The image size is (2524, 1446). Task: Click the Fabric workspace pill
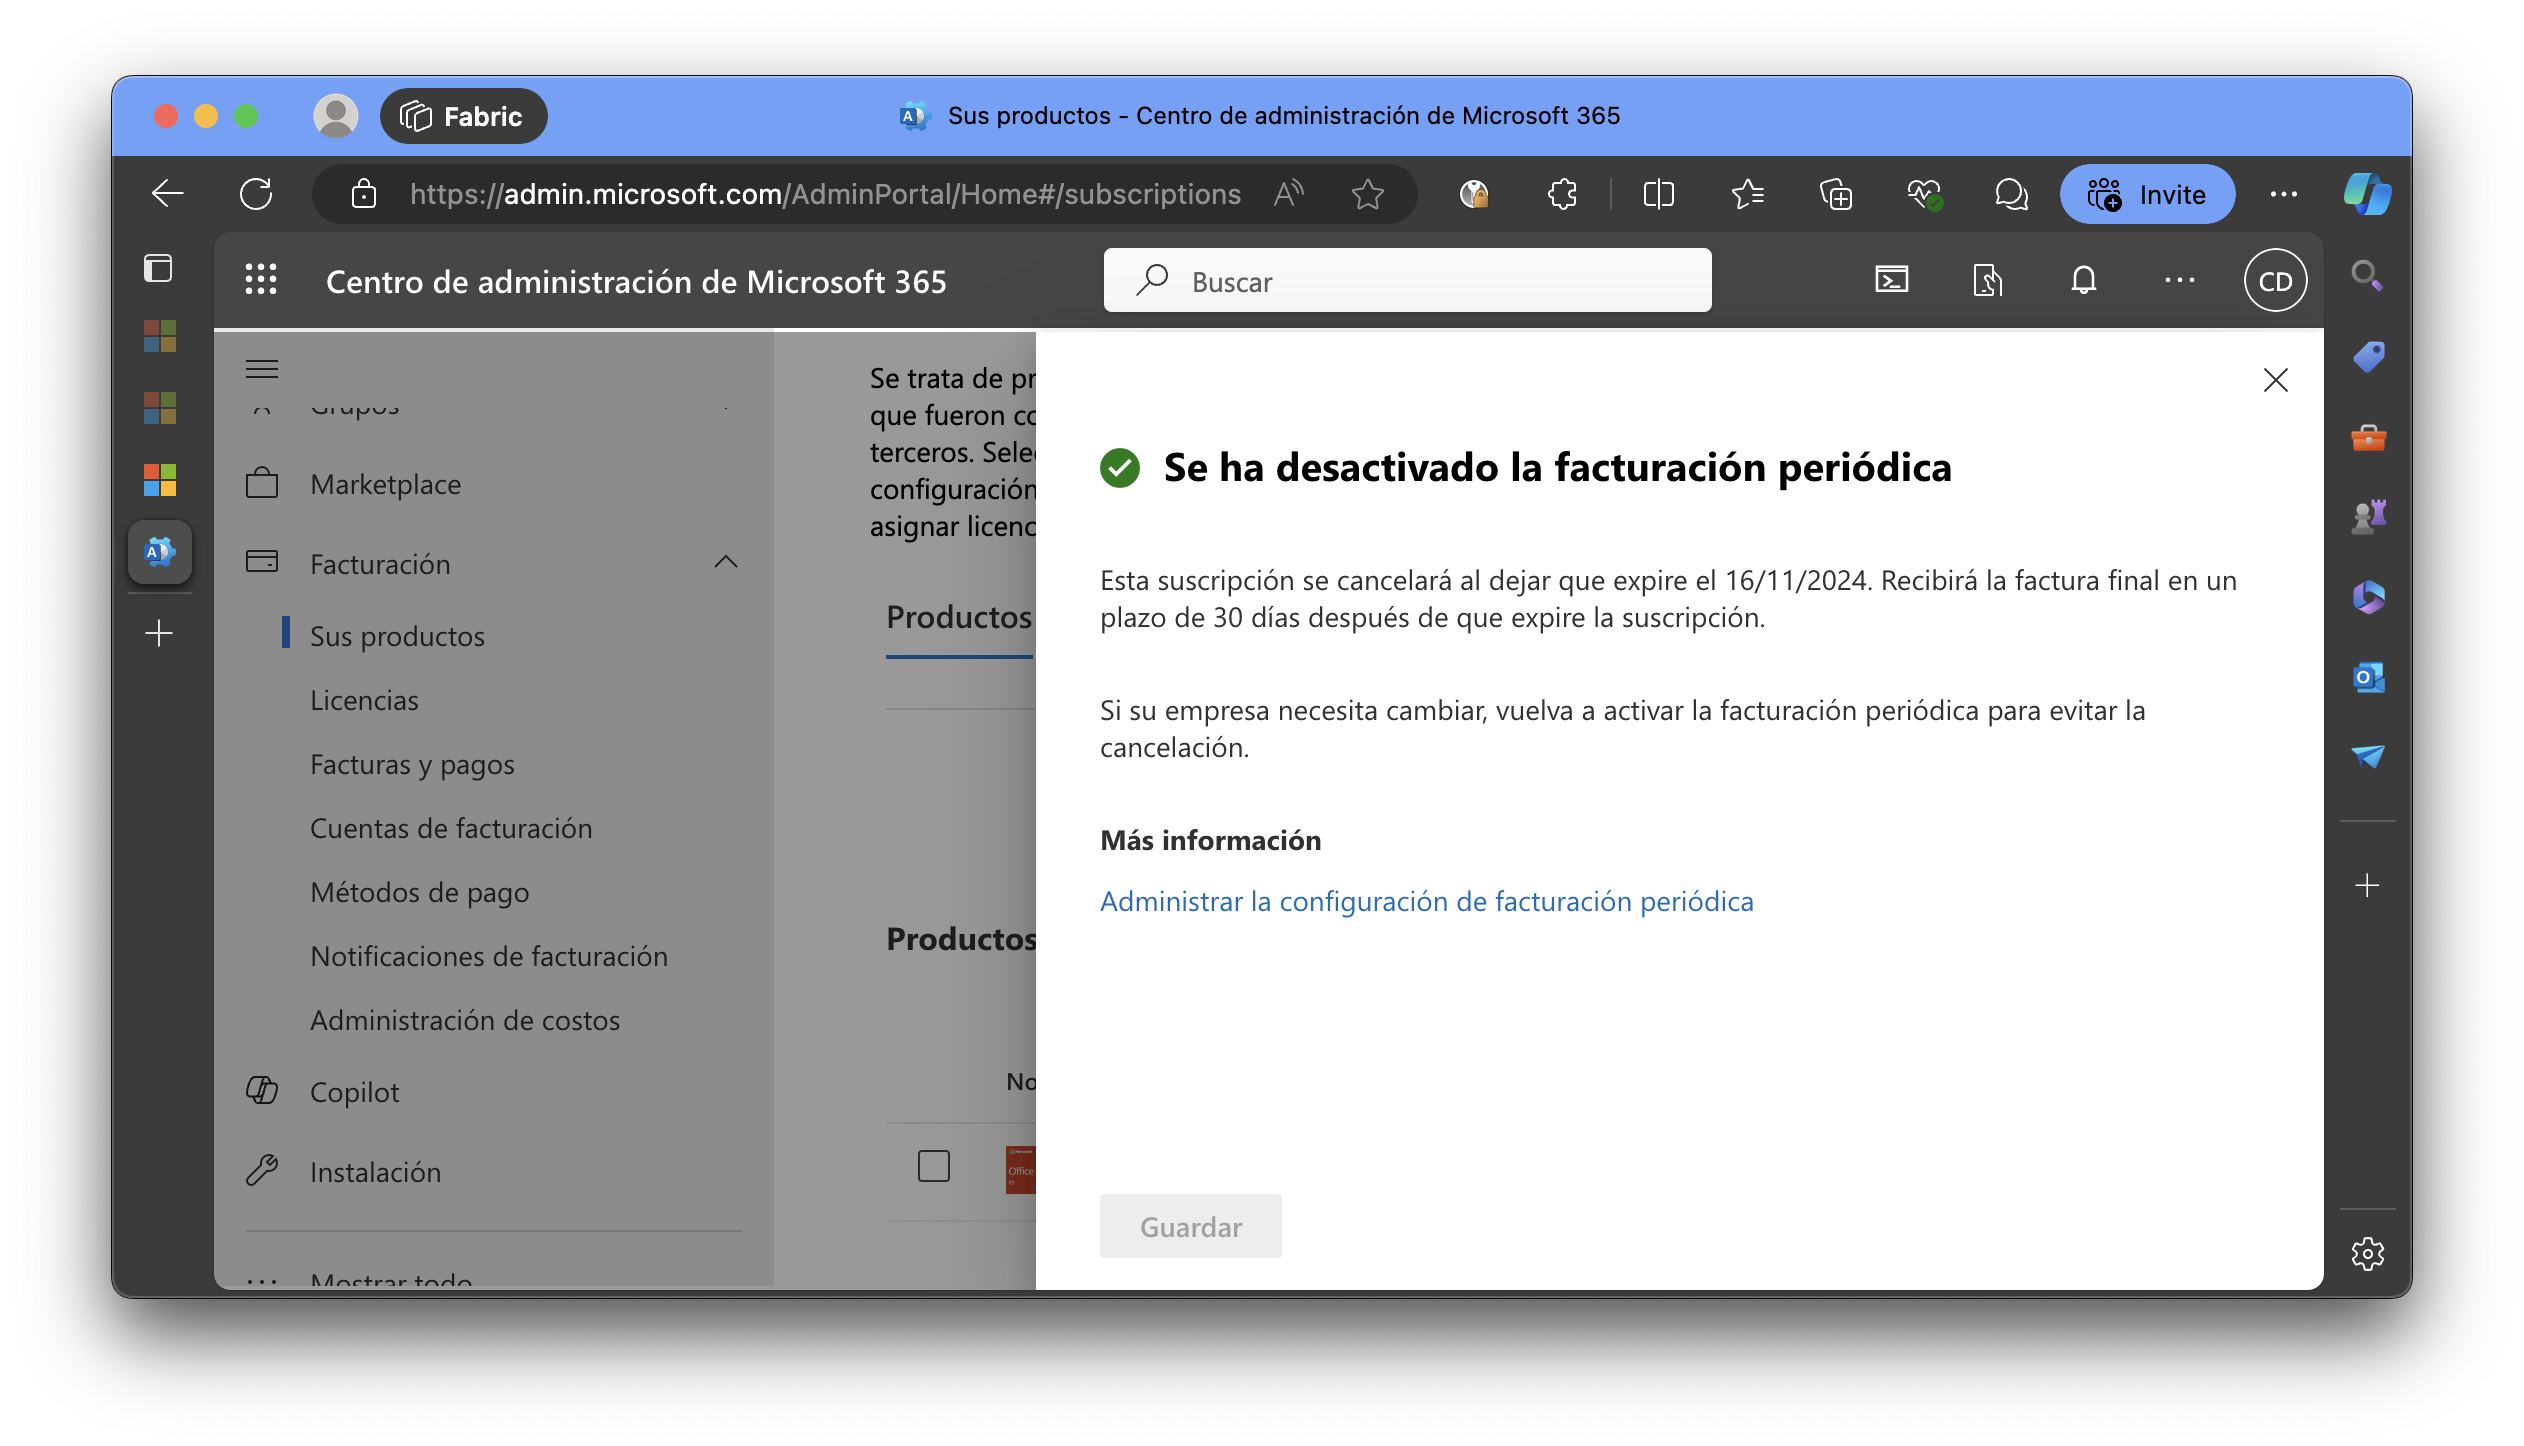click(x=463, y=116)
